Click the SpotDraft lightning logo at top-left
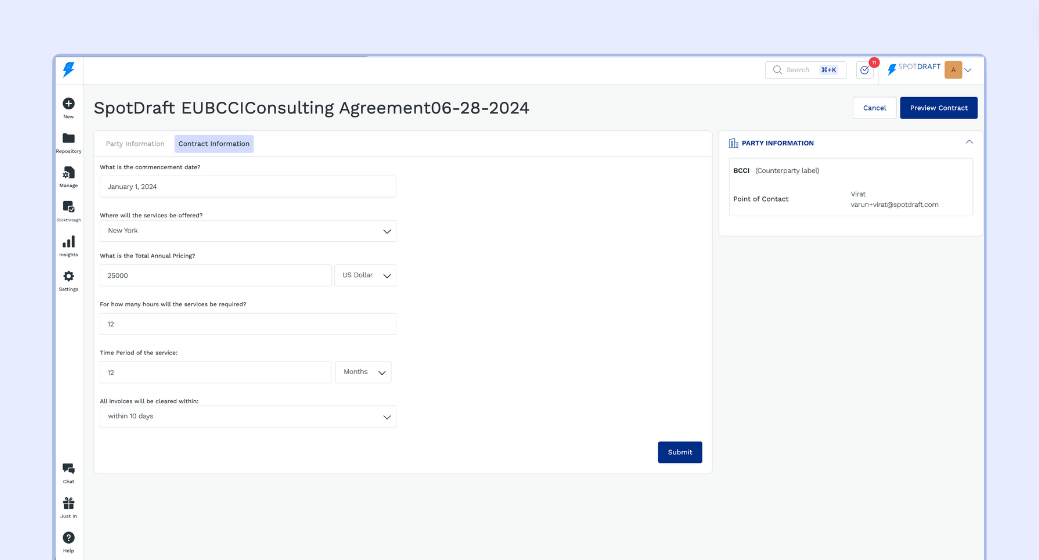The width and height of the screenshot is (1039, 560). (68, 69)
